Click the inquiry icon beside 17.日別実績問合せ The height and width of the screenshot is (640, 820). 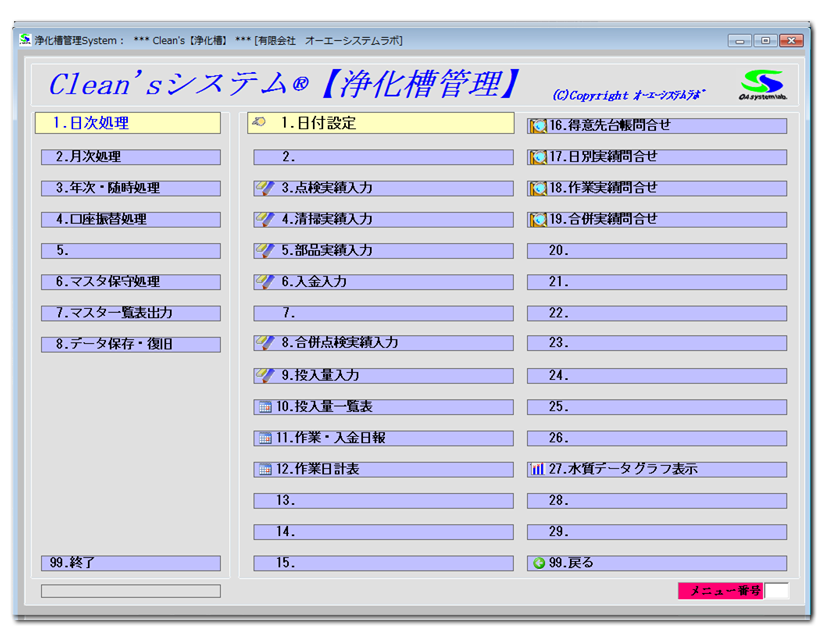(538, 157)
